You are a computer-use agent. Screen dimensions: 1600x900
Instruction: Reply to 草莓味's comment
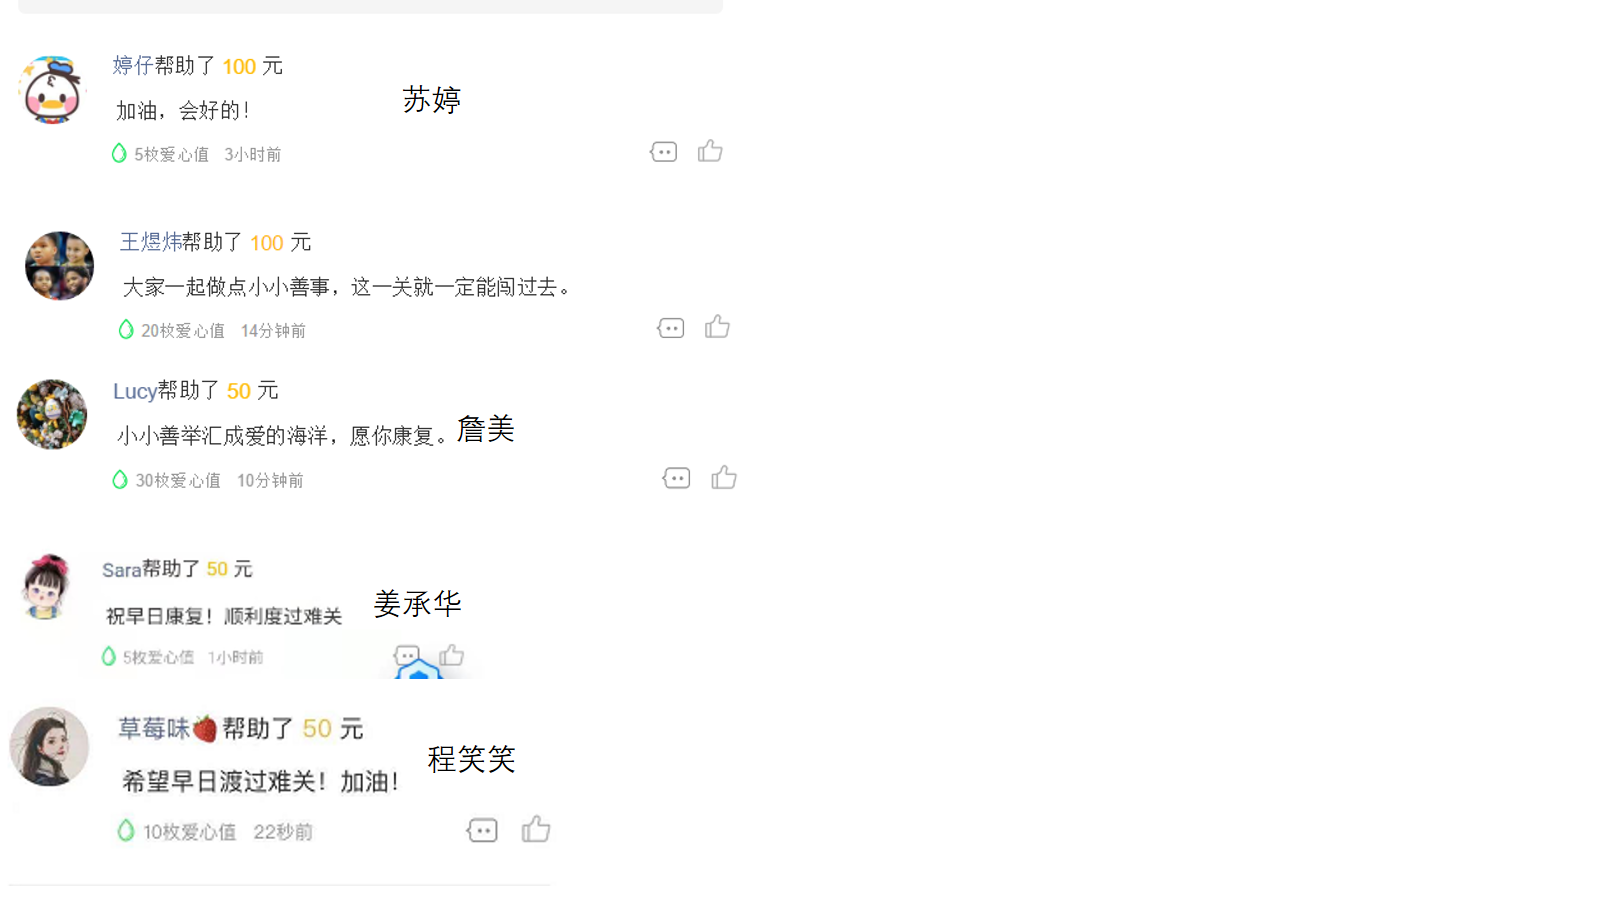pos(482,830)
